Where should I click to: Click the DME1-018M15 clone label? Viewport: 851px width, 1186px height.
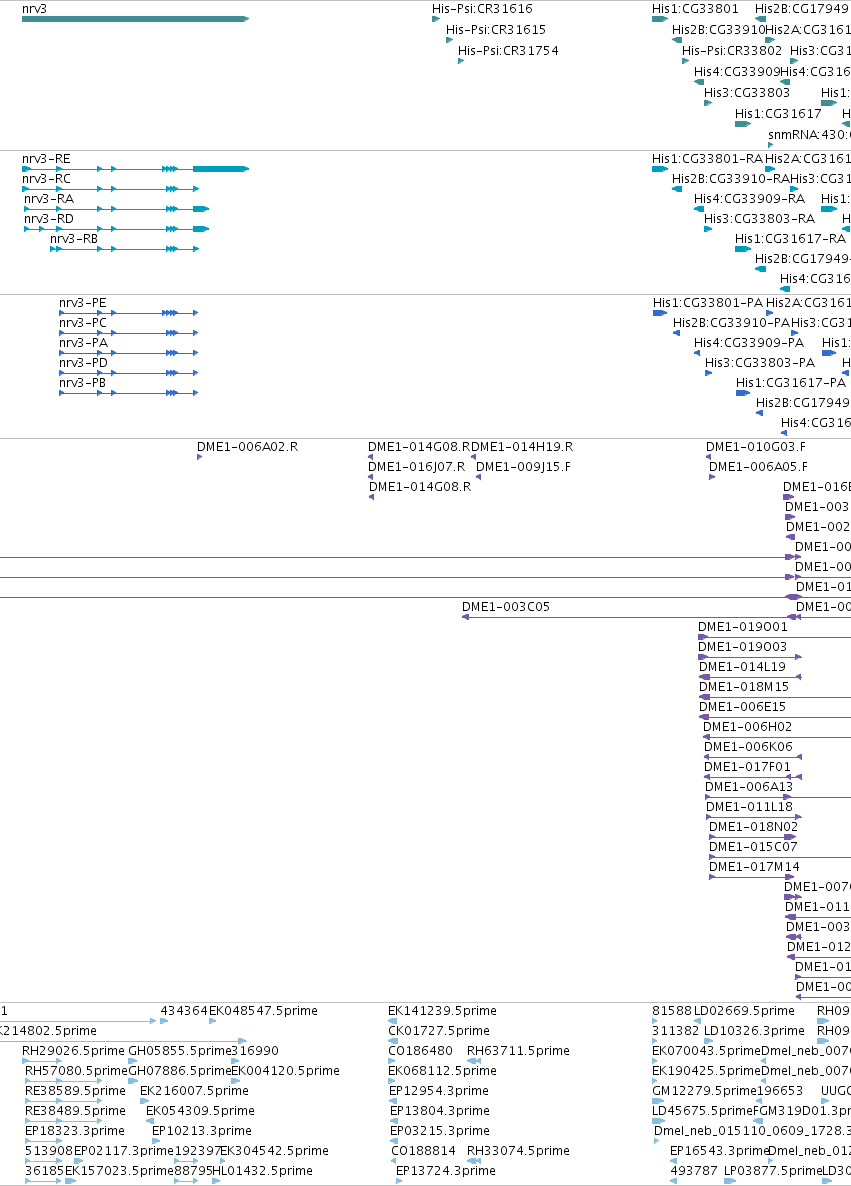(744, 687)
